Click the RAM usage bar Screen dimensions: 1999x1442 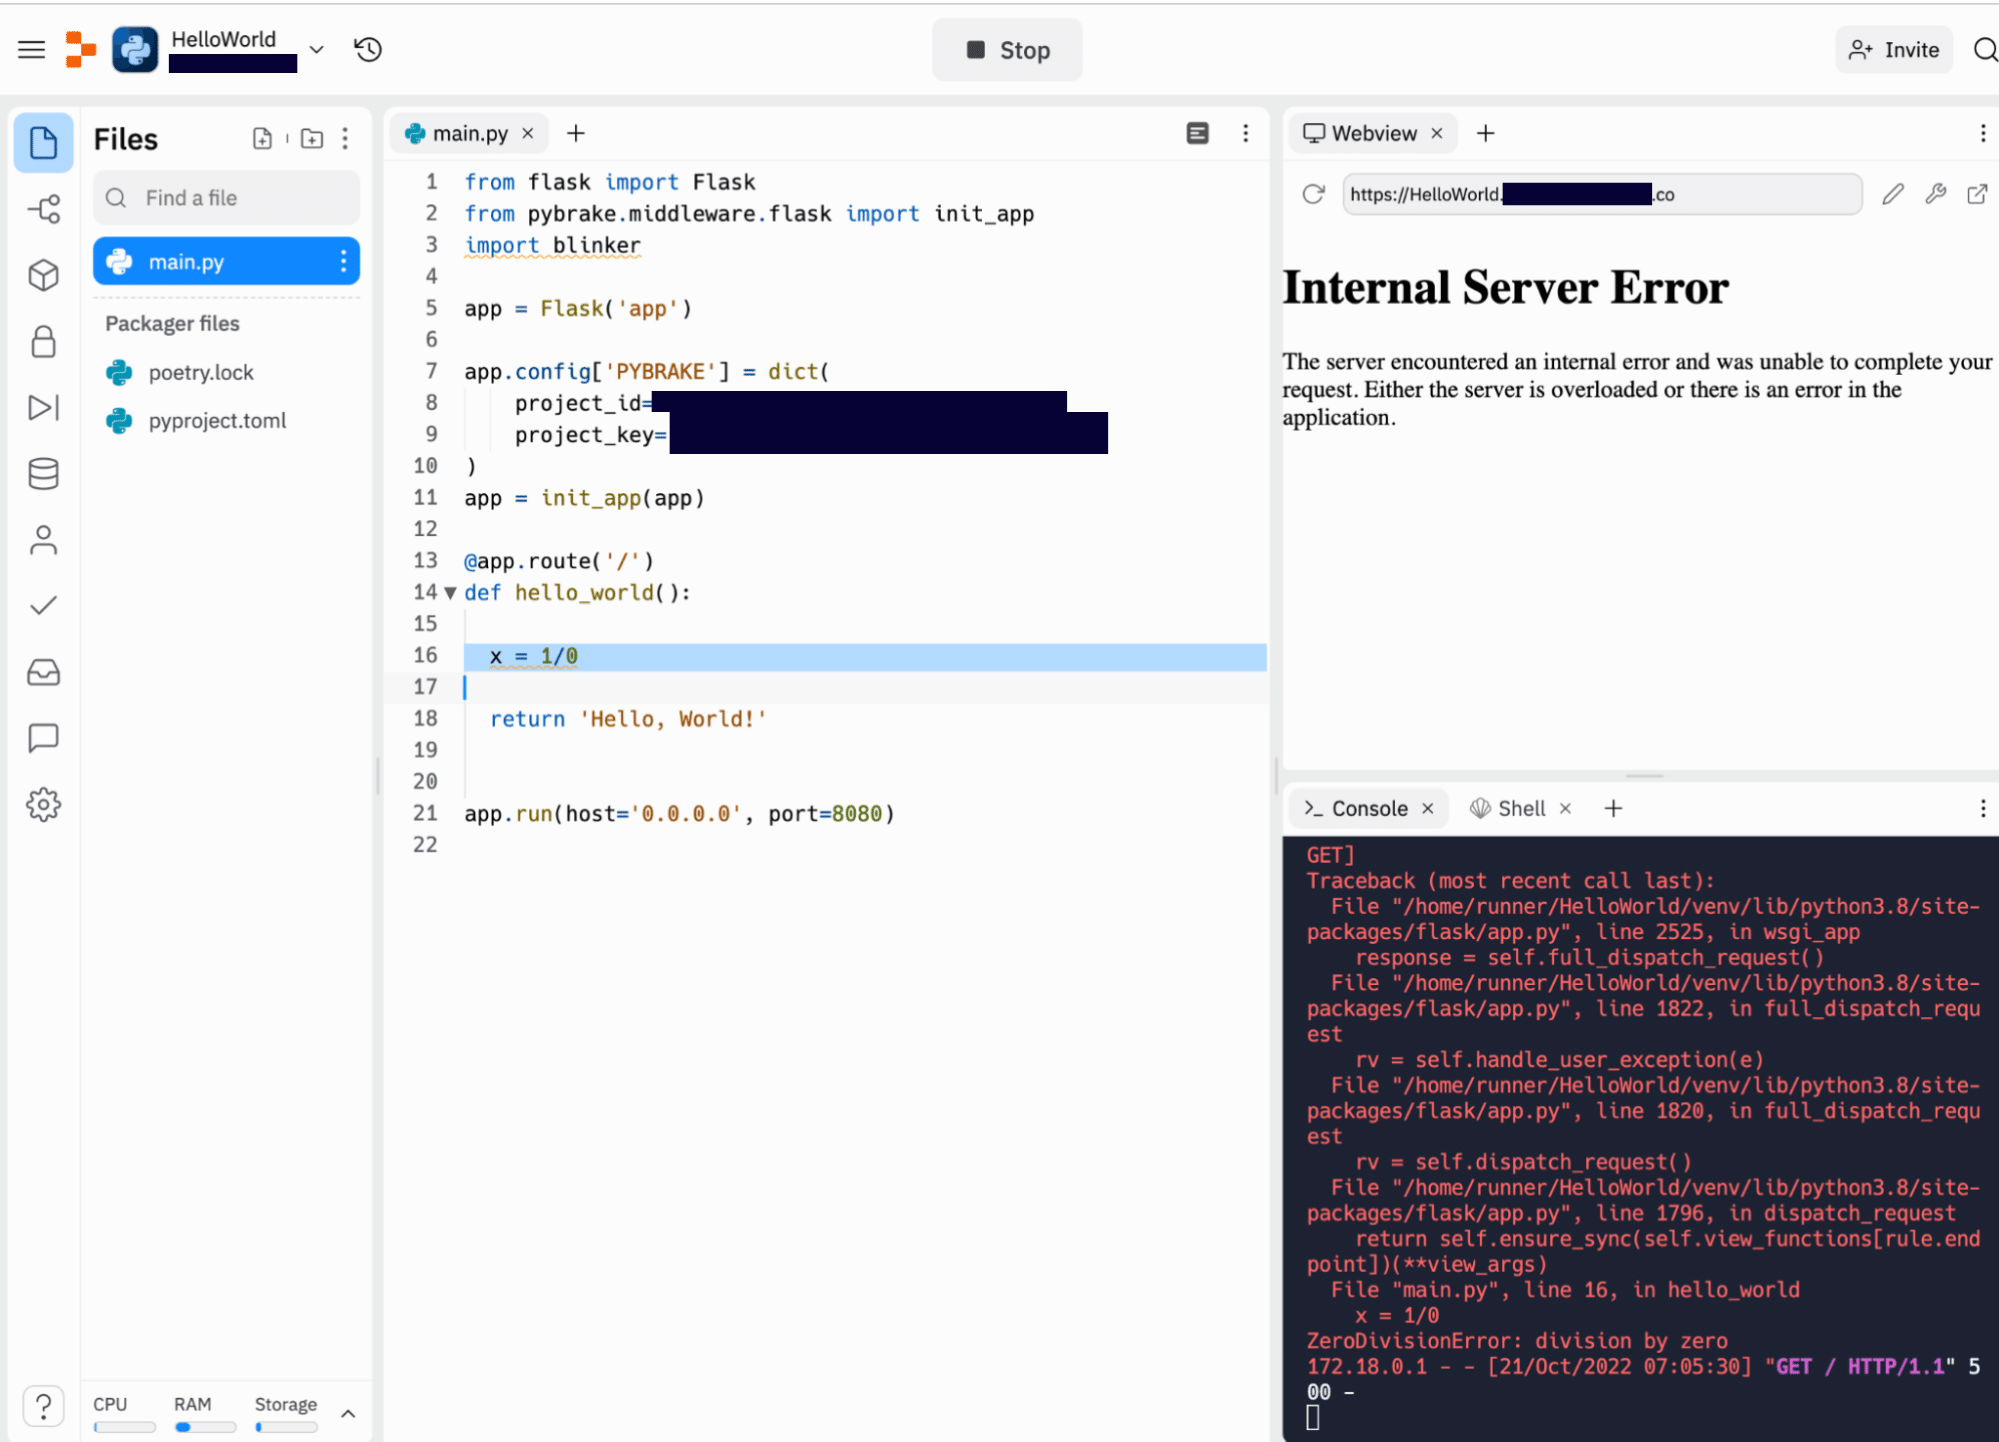pos(204,1427)
